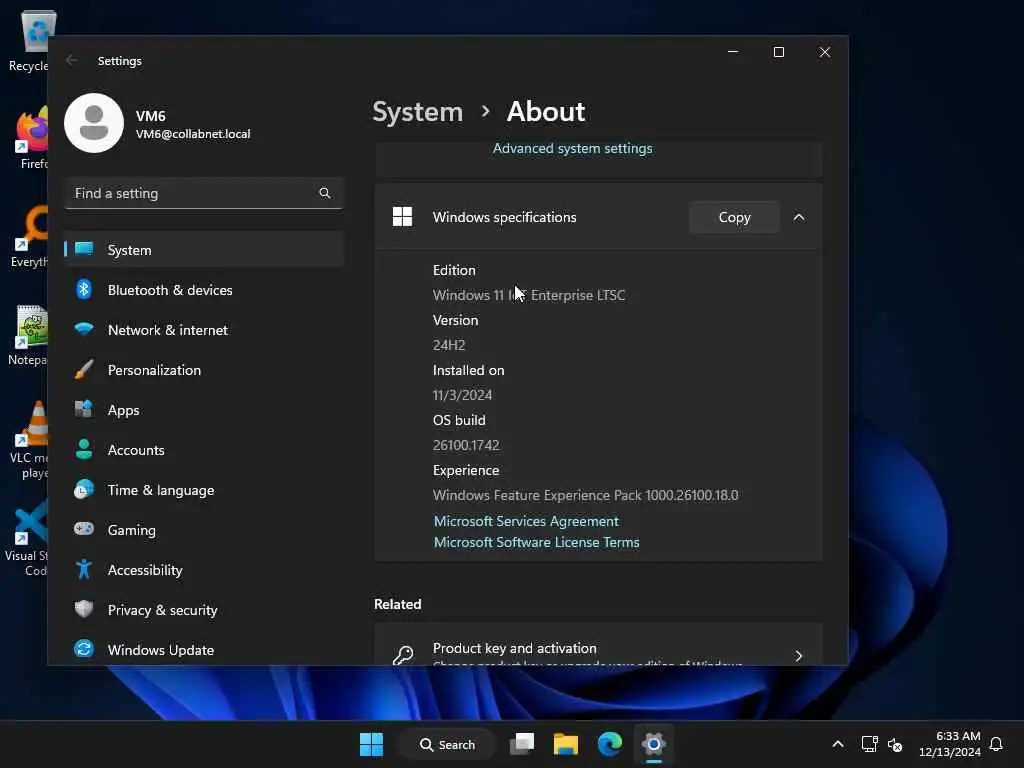Image resolution: width=1024 pixels, height=768 pixels.
Task: Click the Windows Feature Experience Pack text
Action: pyautogui.click(x=585, y=495)
